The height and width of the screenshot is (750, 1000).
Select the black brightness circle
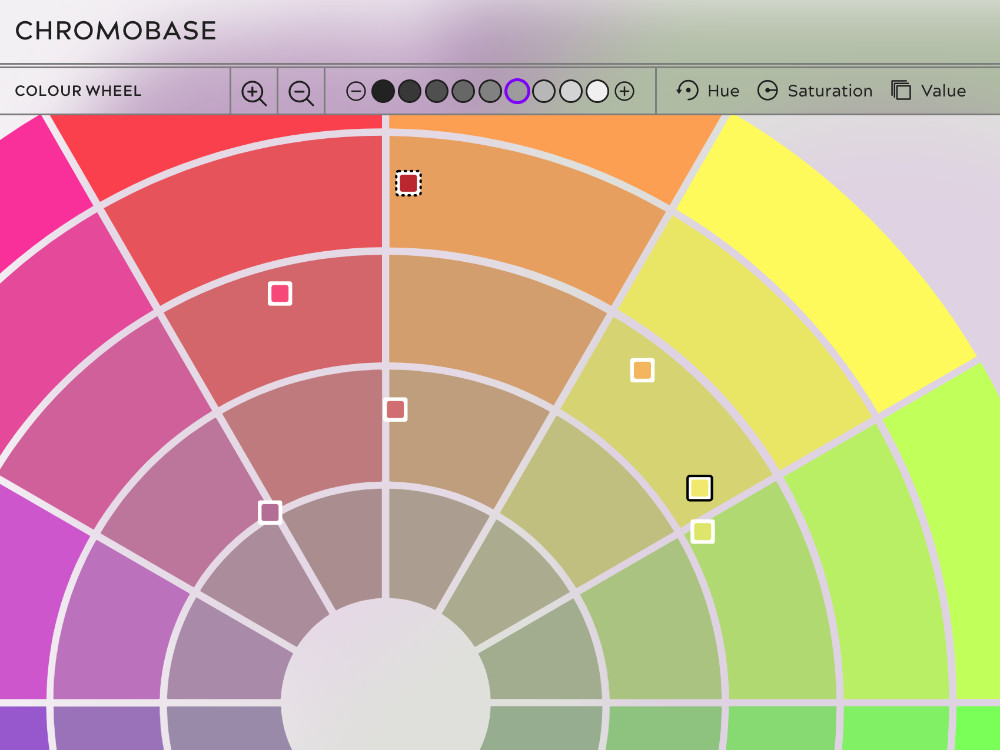pos(383,91)
